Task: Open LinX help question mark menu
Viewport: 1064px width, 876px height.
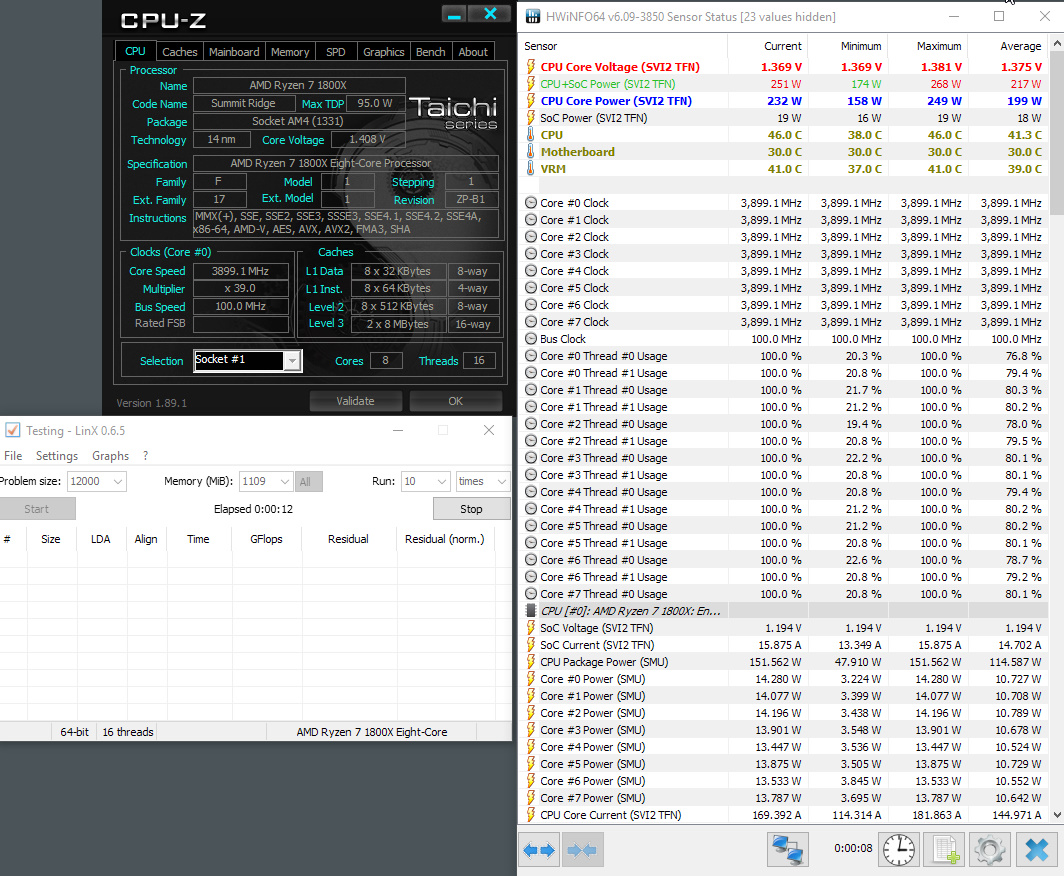Action: (x=145, y=455)
